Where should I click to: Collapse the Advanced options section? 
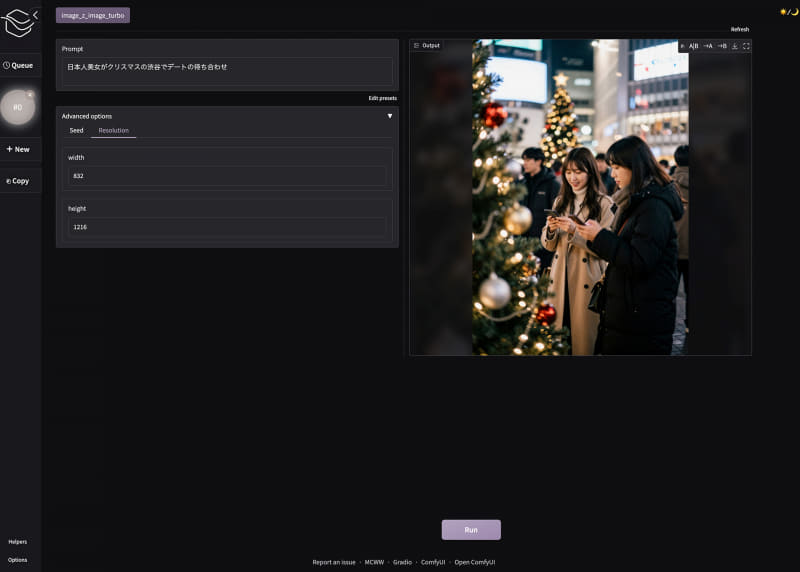(390, 116)
